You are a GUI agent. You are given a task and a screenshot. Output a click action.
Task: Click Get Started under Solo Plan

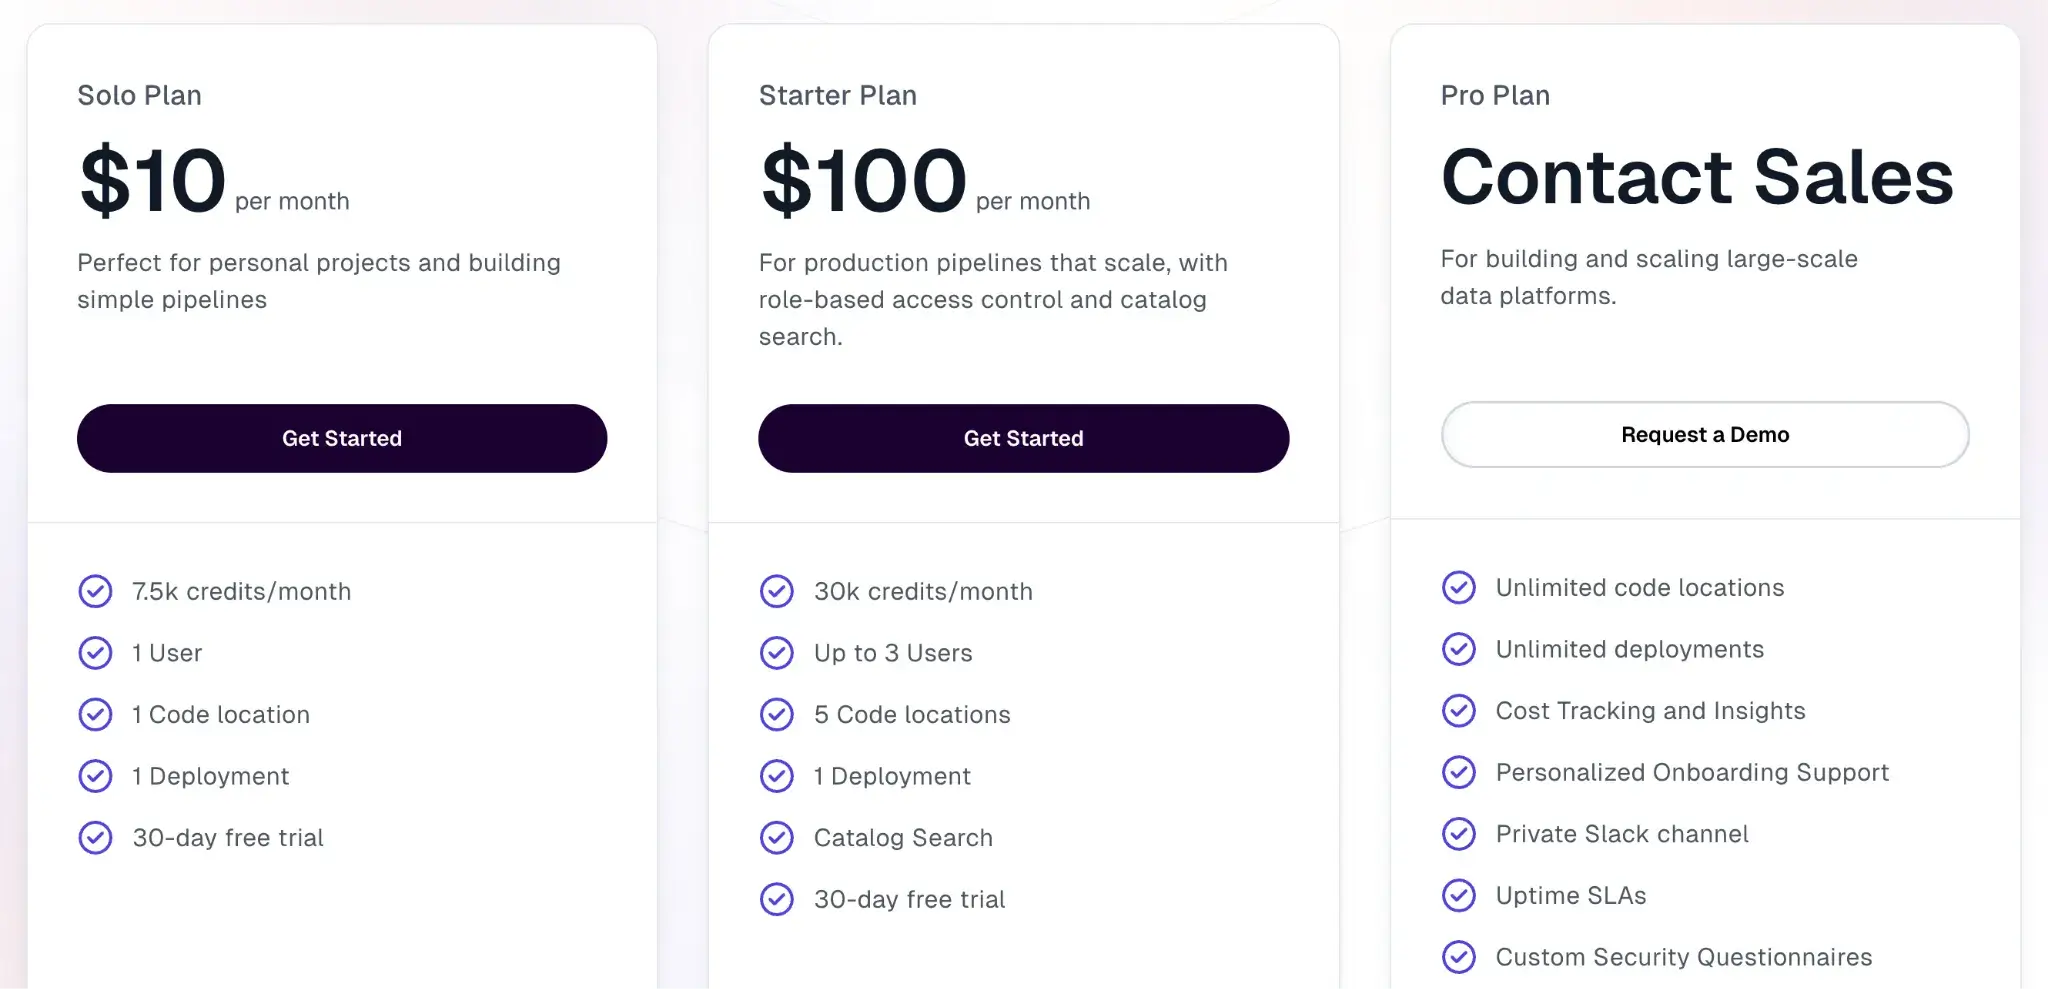pos(342,438)
